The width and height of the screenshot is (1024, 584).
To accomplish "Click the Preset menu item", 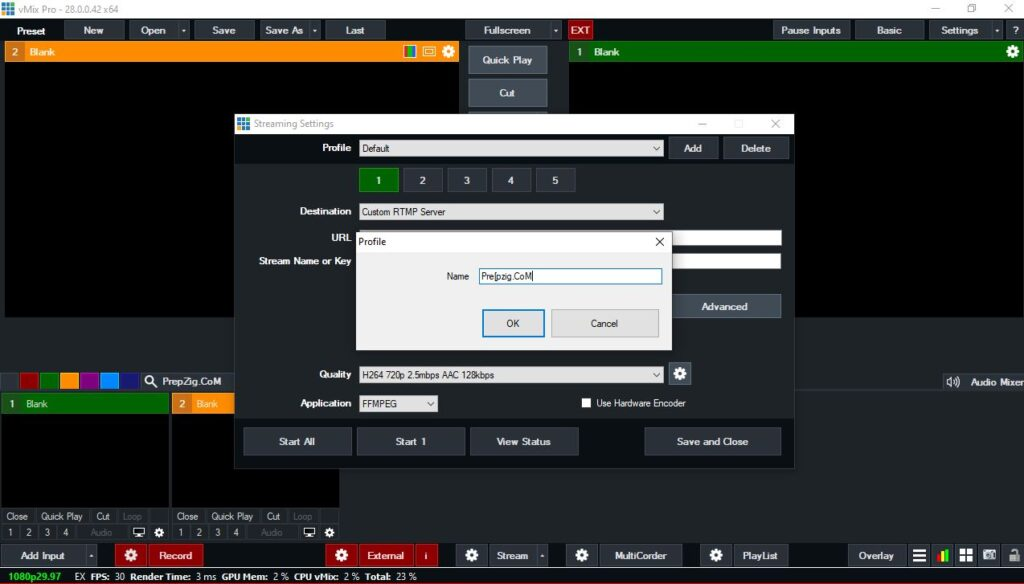I will (x=31, y=31).
